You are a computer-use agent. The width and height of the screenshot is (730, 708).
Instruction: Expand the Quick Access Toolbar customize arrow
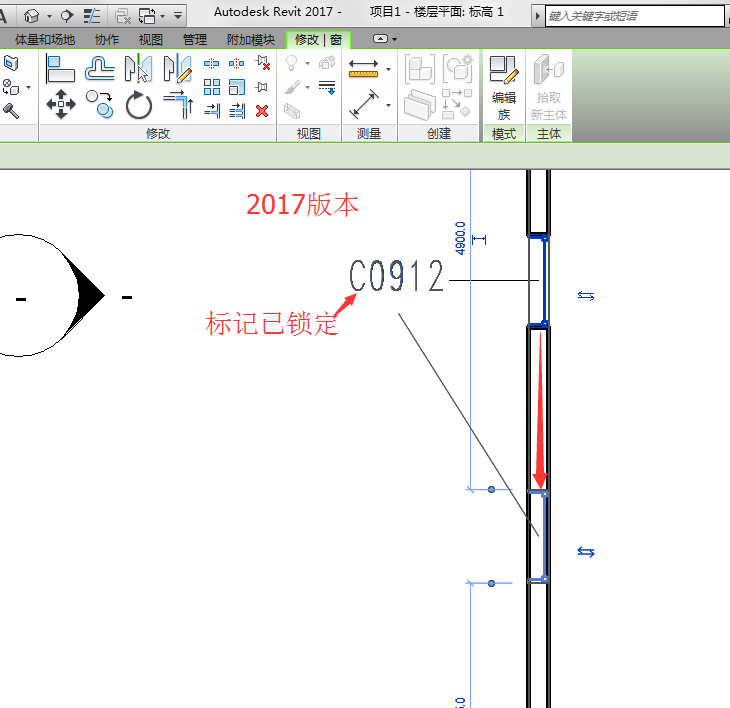(x=178, y=16)
